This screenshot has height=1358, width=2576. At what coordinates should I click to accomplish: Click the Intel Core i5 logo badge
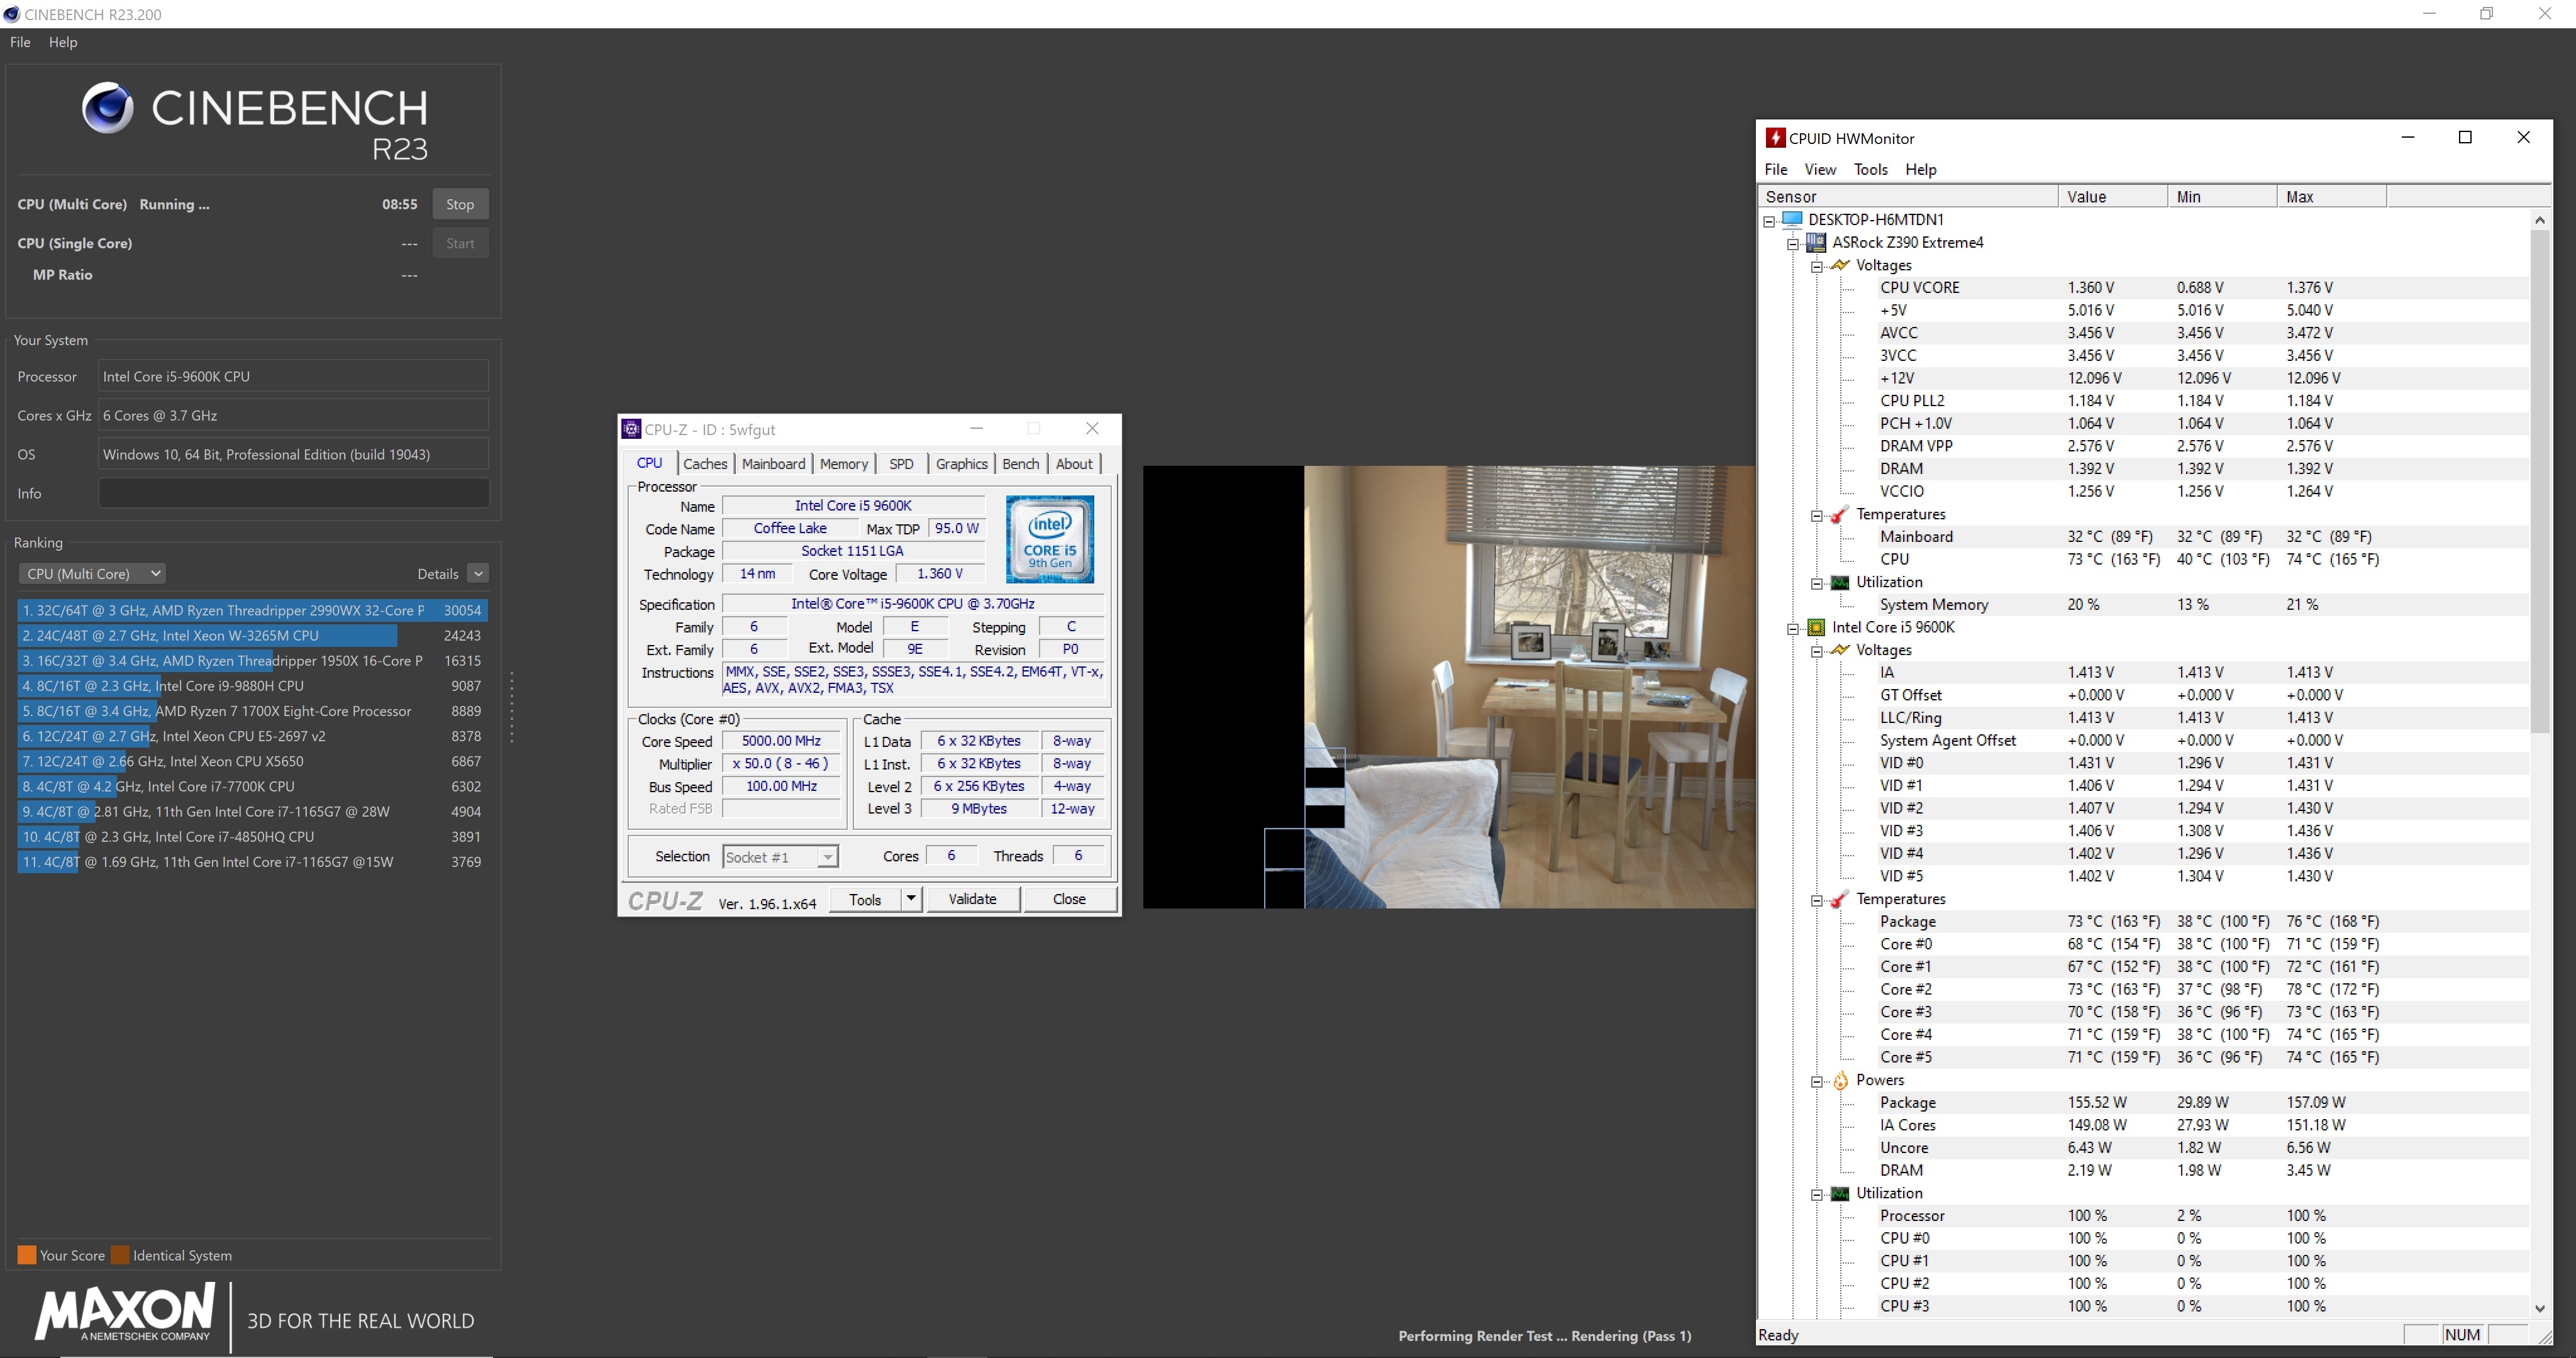pyautogui.click(x=1049, y=539)
